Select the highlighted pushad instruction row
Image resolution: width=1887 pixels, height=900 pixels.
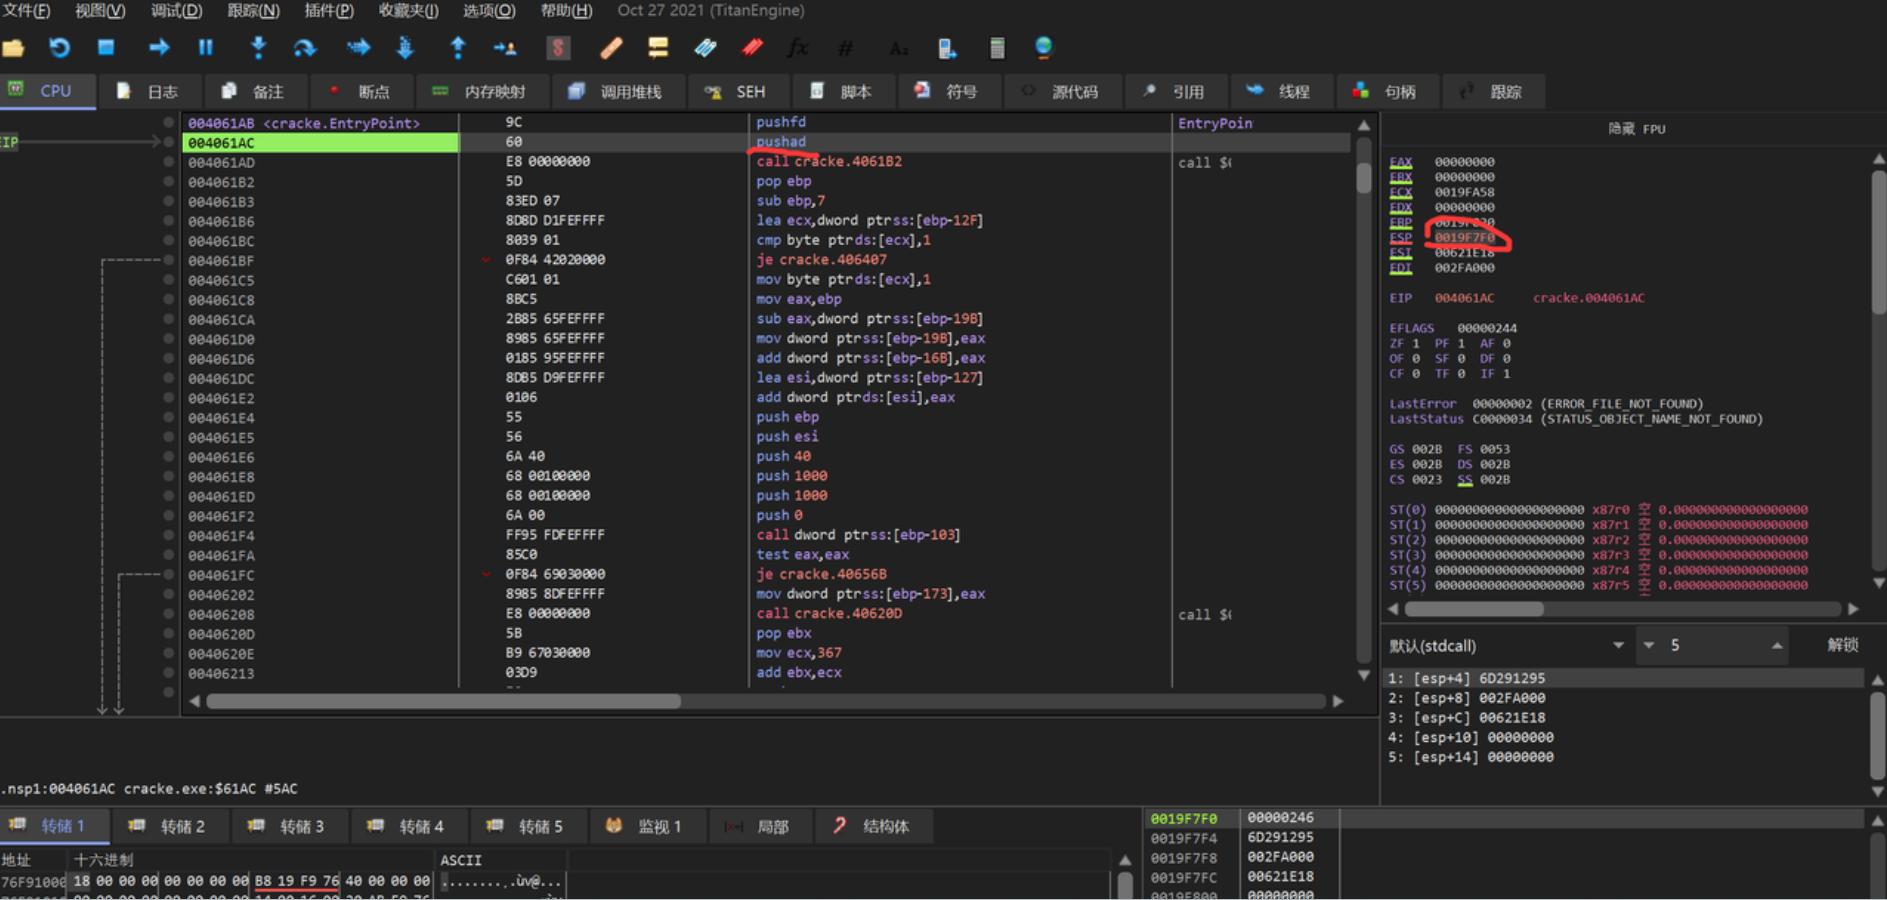(x=766, y=142)
